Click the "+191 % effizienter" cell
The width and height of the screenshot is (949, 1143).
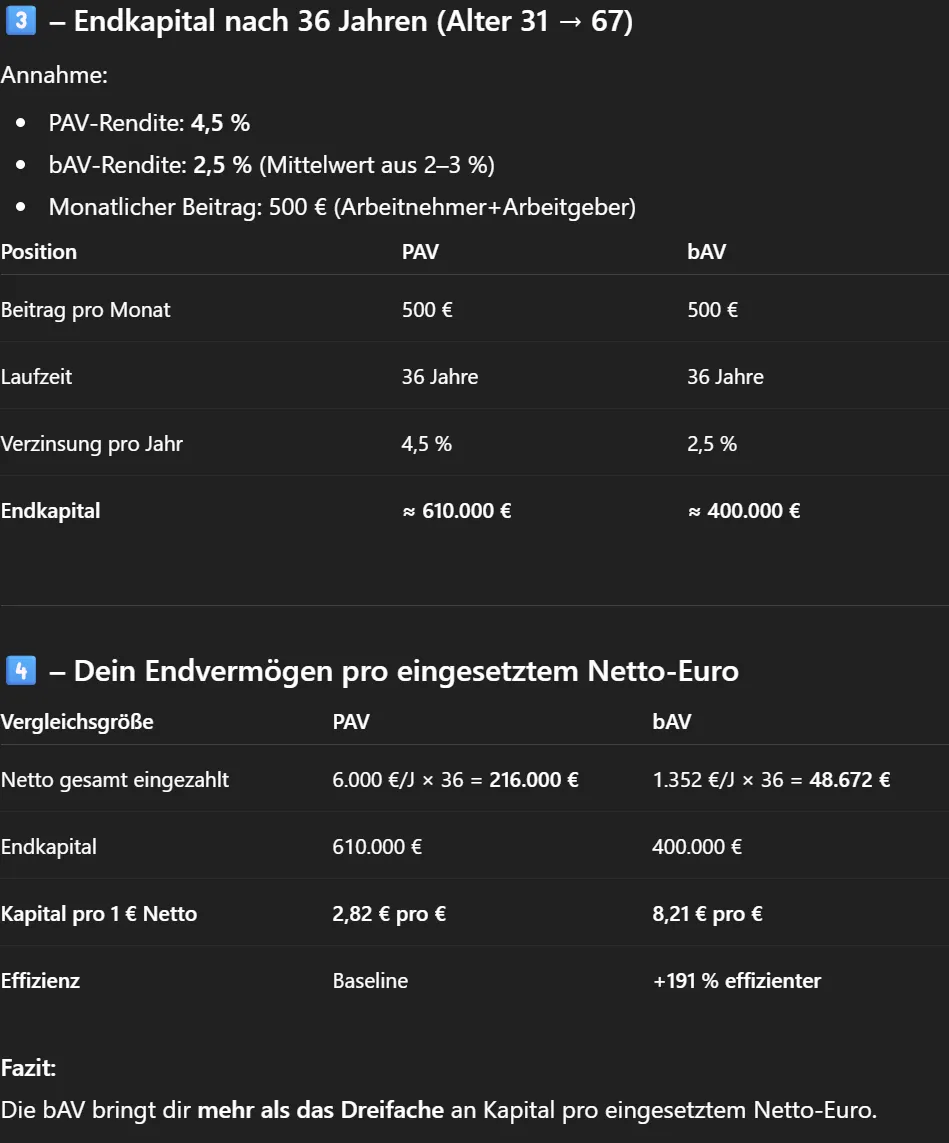click(736, 981)
